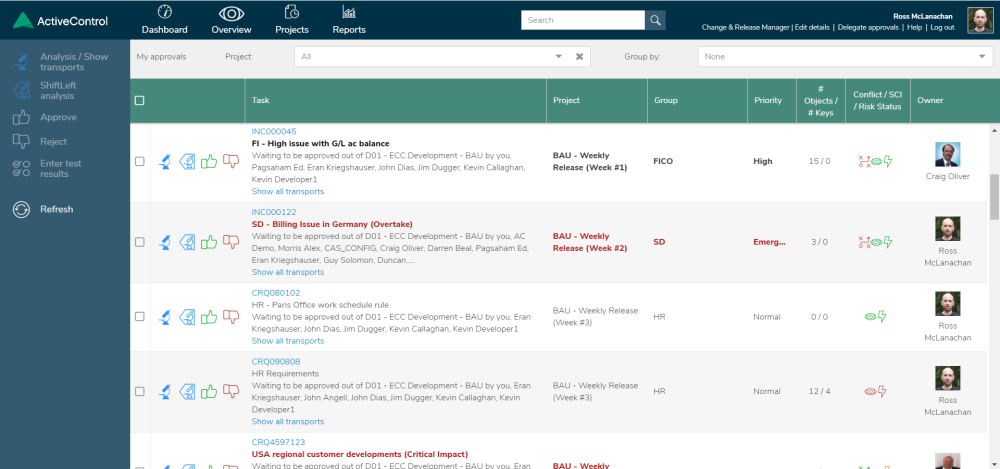Click the microscope analysis icon for INC000122
This screenshot has width=1000, height=469.
[x=165, y=242]
